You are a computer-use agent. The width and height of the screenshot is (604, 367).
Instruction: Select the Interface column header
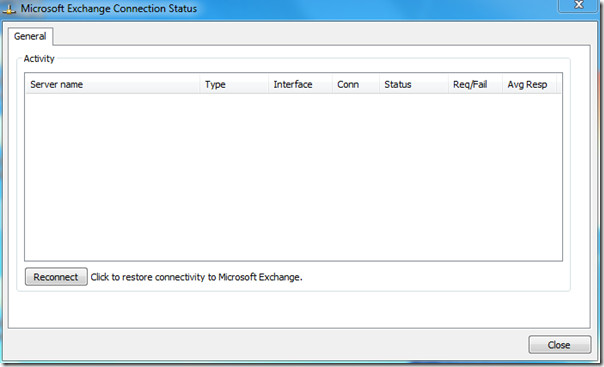pos(300,84)
